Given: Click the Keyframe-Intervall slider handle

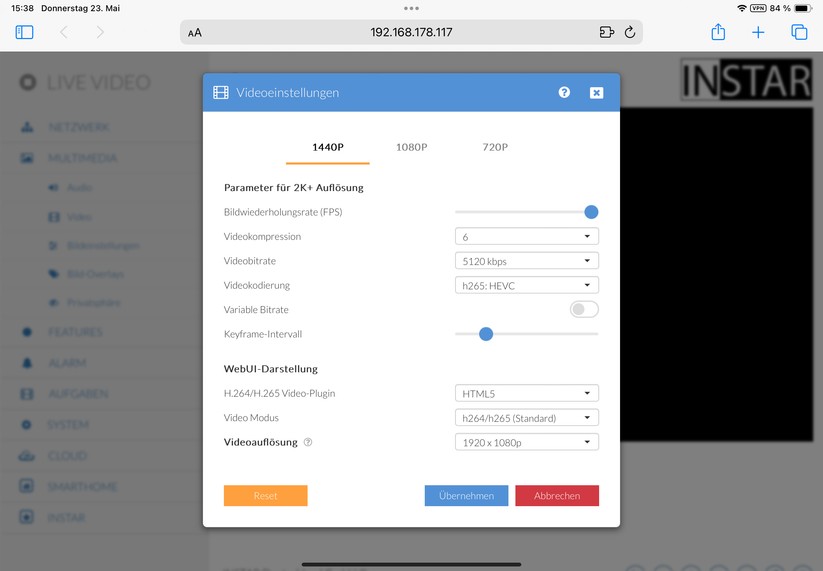Looking at the screenshot, I should 486,334.
